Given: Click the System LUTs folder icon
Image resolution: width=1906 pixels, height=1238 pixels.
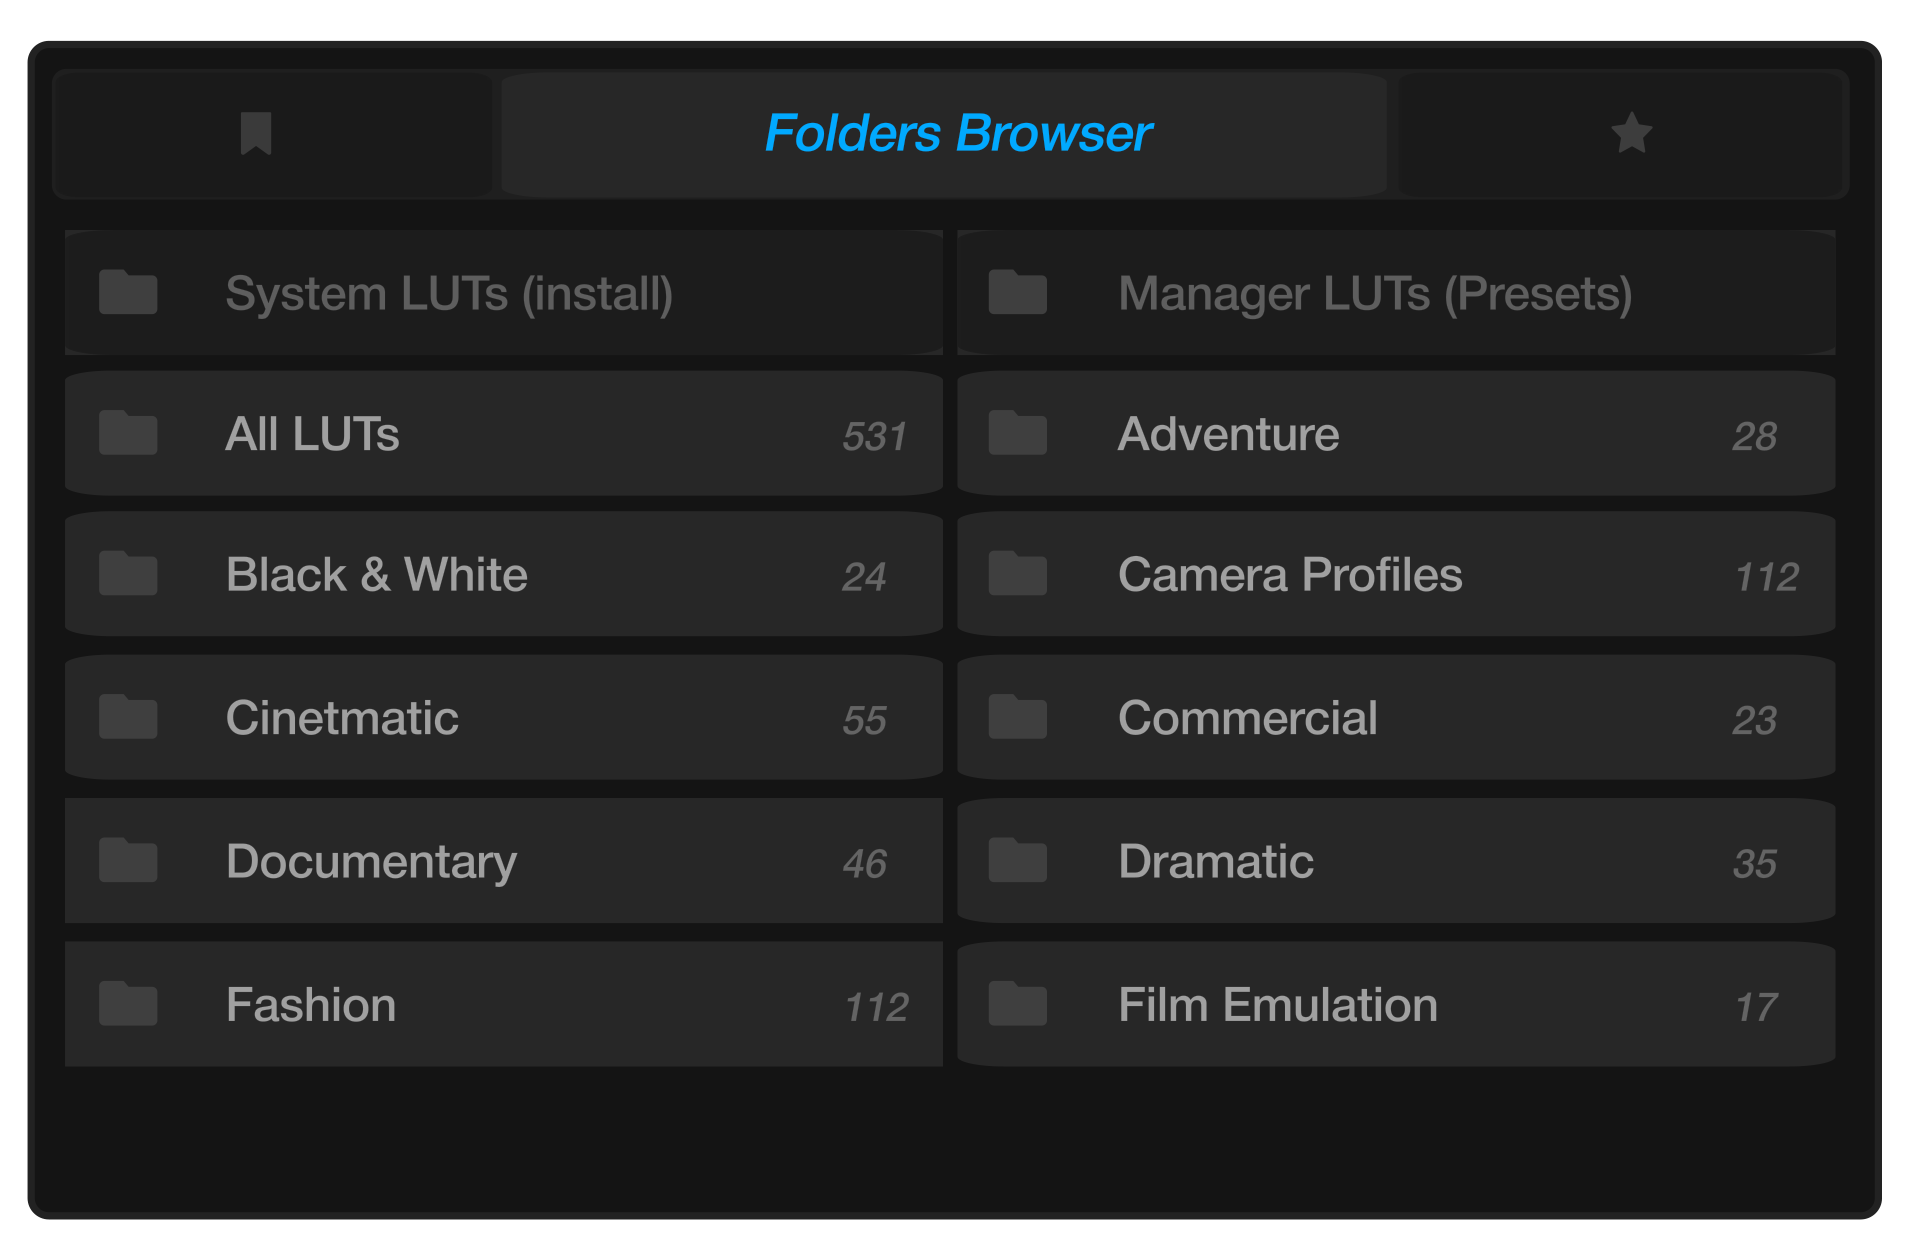Looking at the screenshot, I should pos(127,293).
